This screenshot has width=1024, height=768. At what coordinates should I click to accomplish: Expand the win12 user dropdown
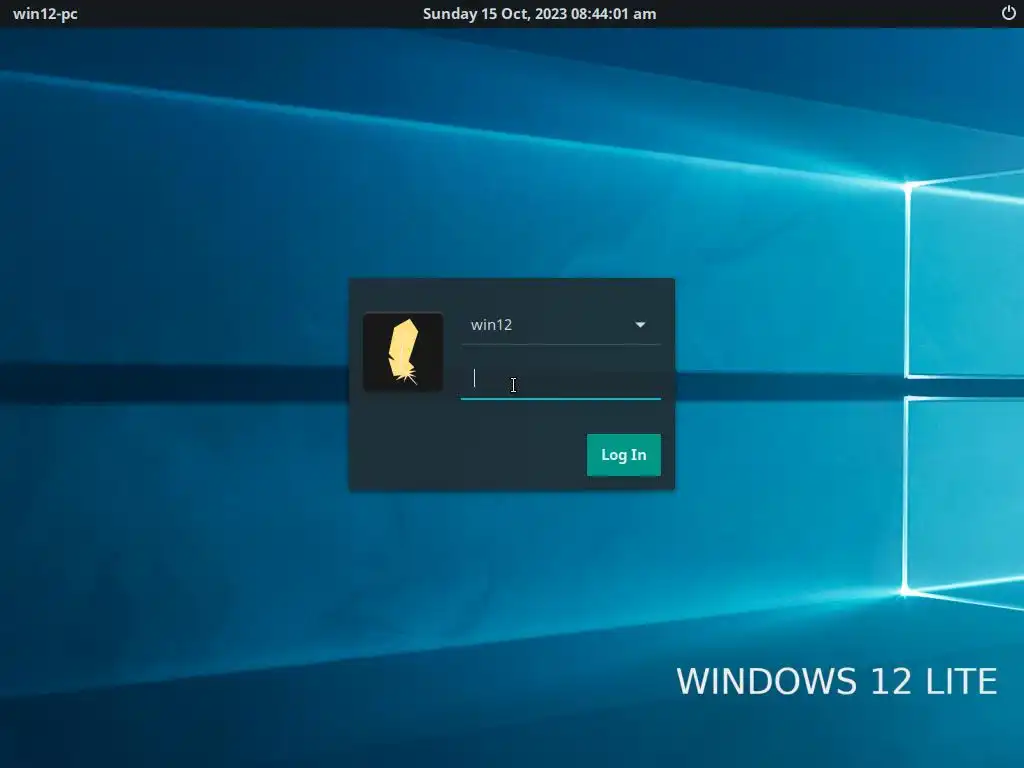point(560,325)
